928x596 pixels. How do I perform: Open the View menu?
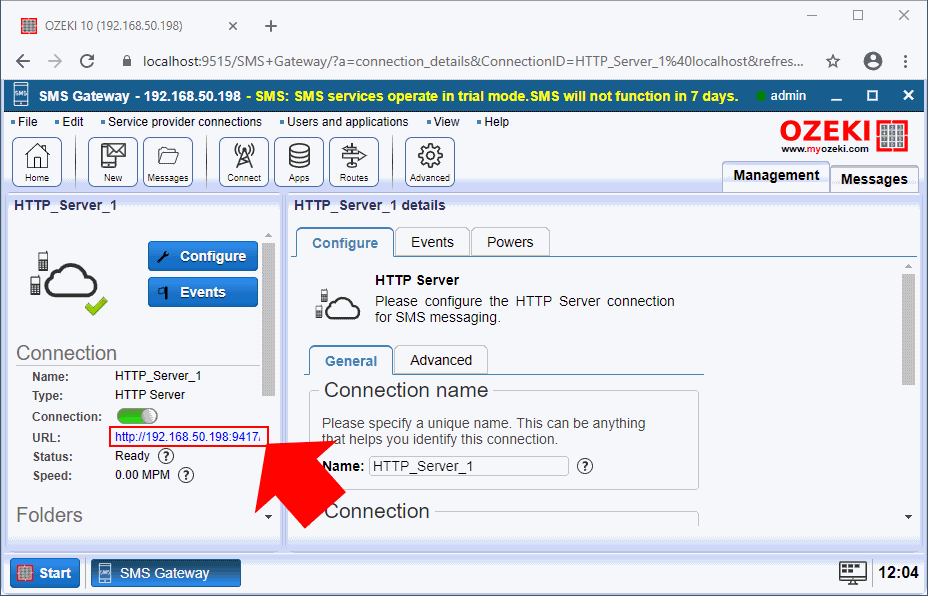point(446,122)
